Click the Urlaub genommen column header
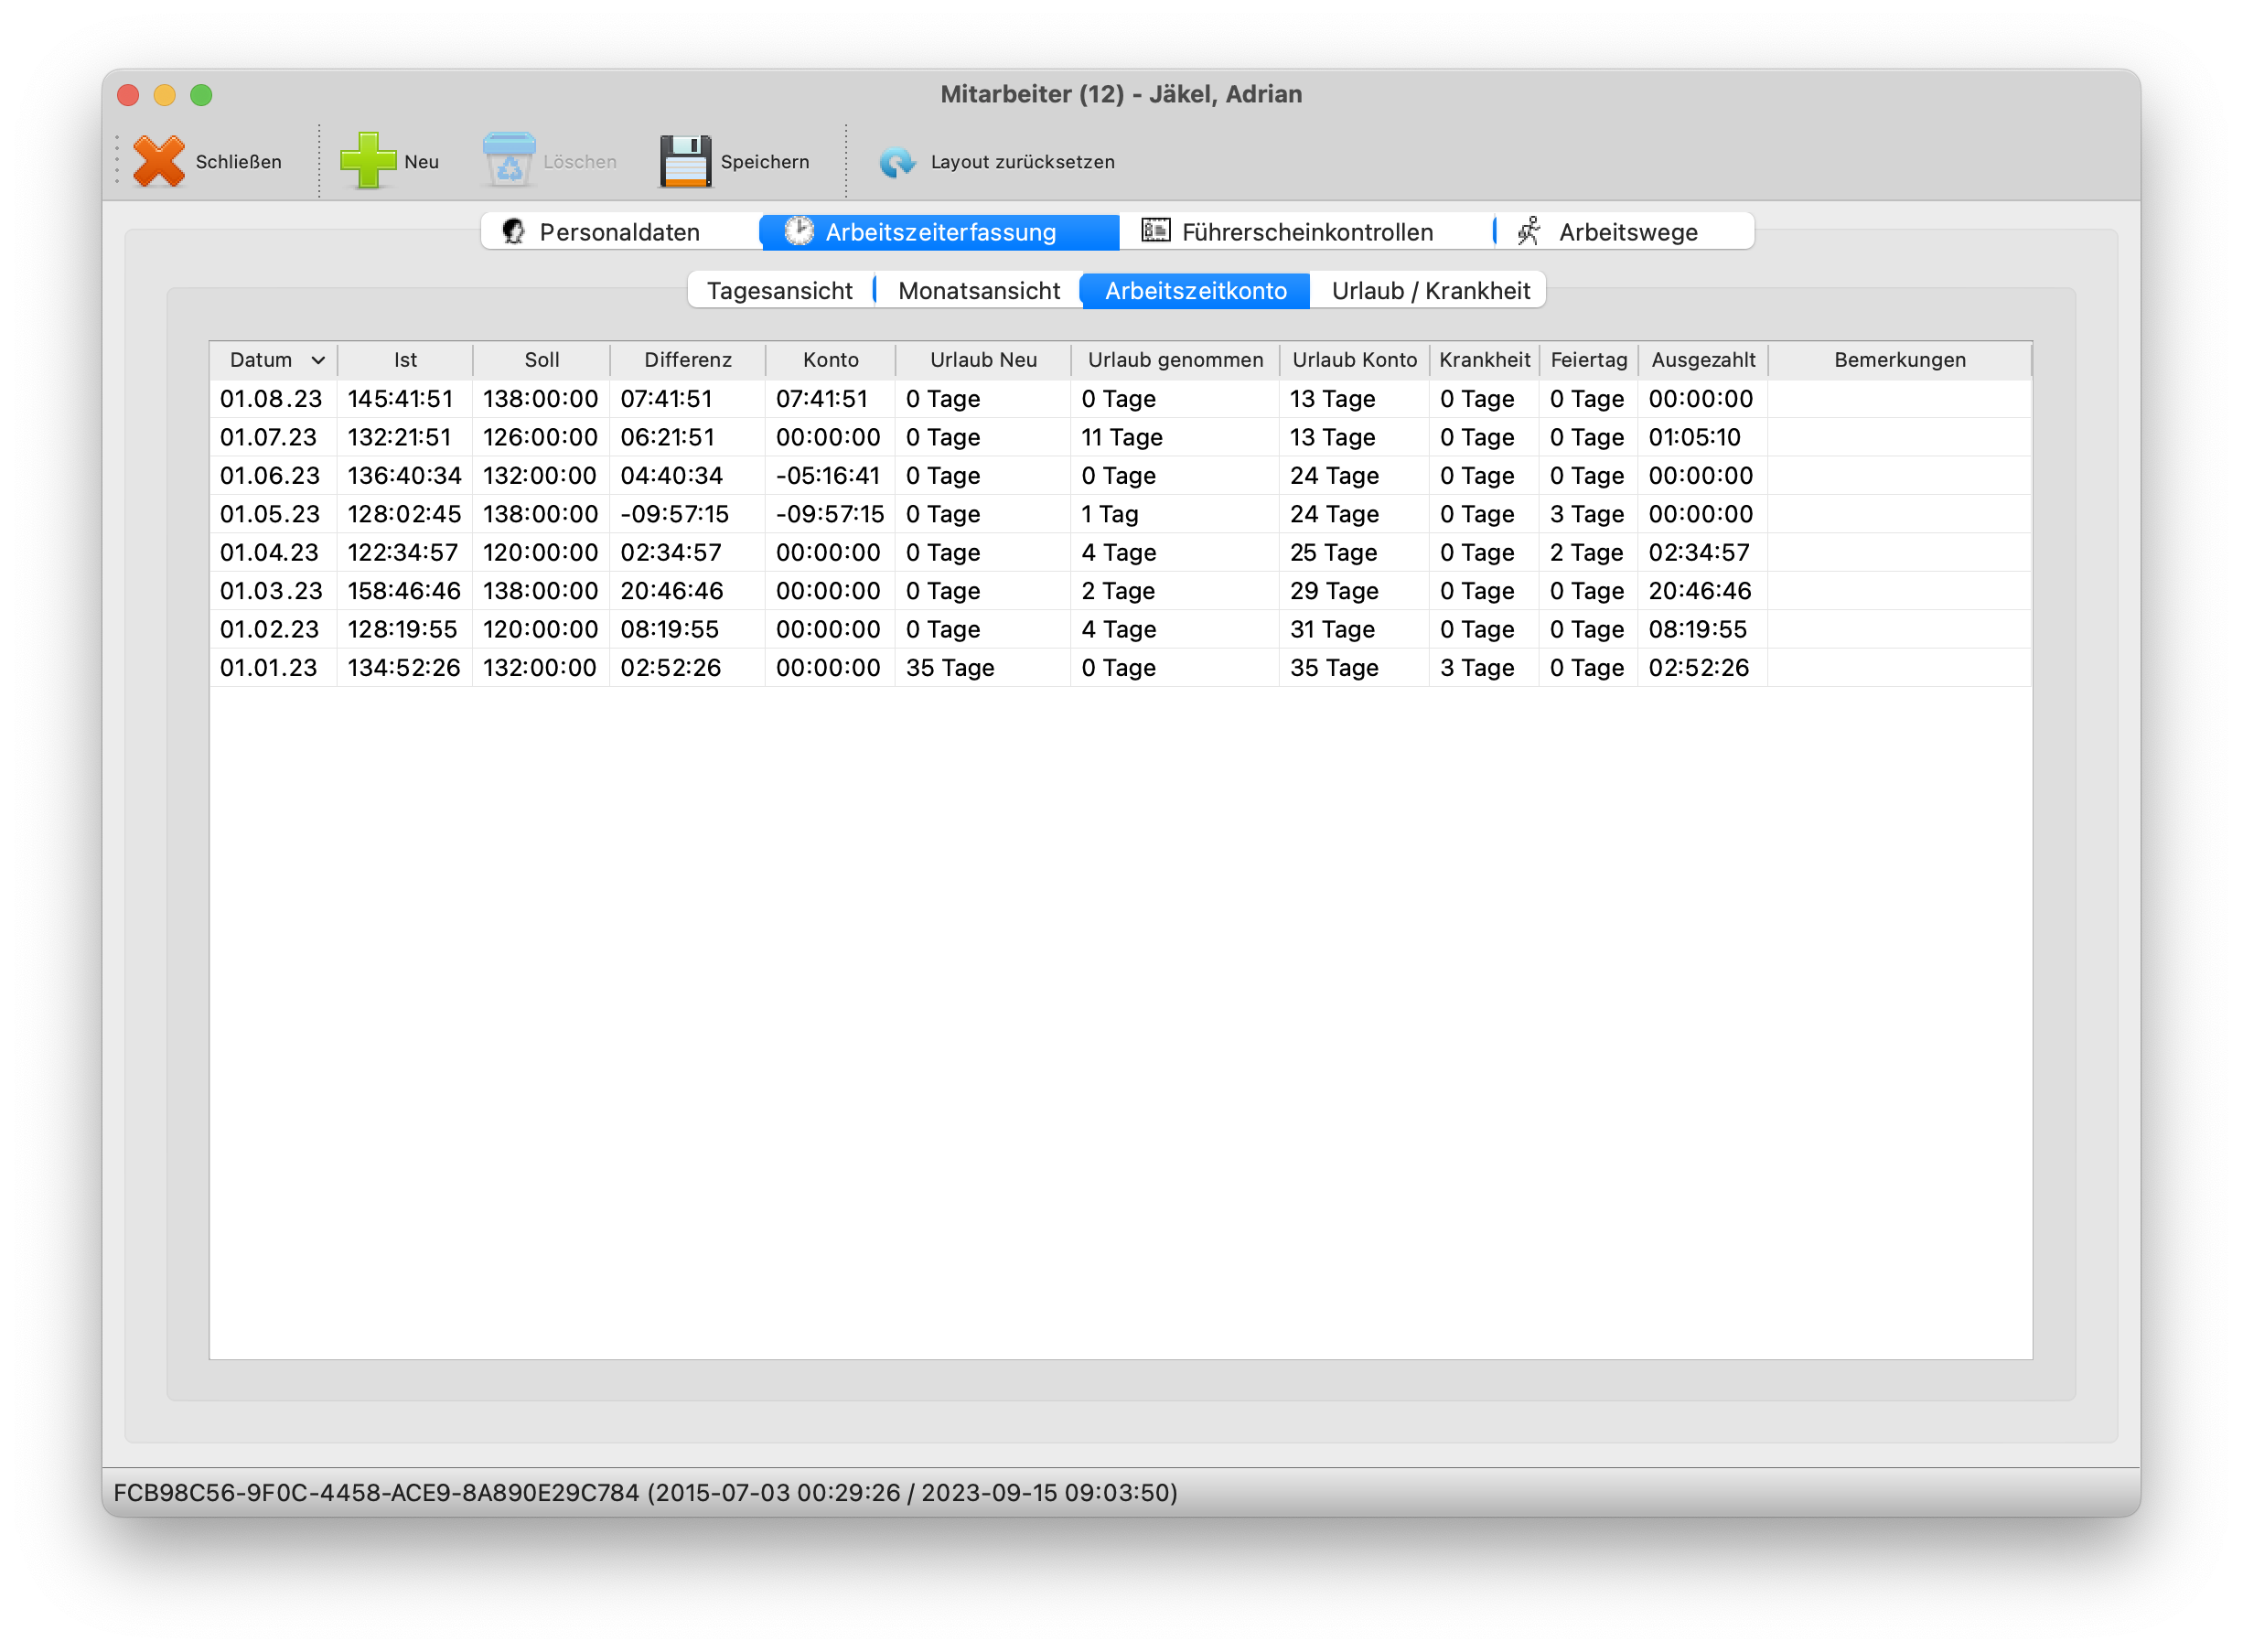This screenshot has height=1652, width=2243. tap(1175, 360)
